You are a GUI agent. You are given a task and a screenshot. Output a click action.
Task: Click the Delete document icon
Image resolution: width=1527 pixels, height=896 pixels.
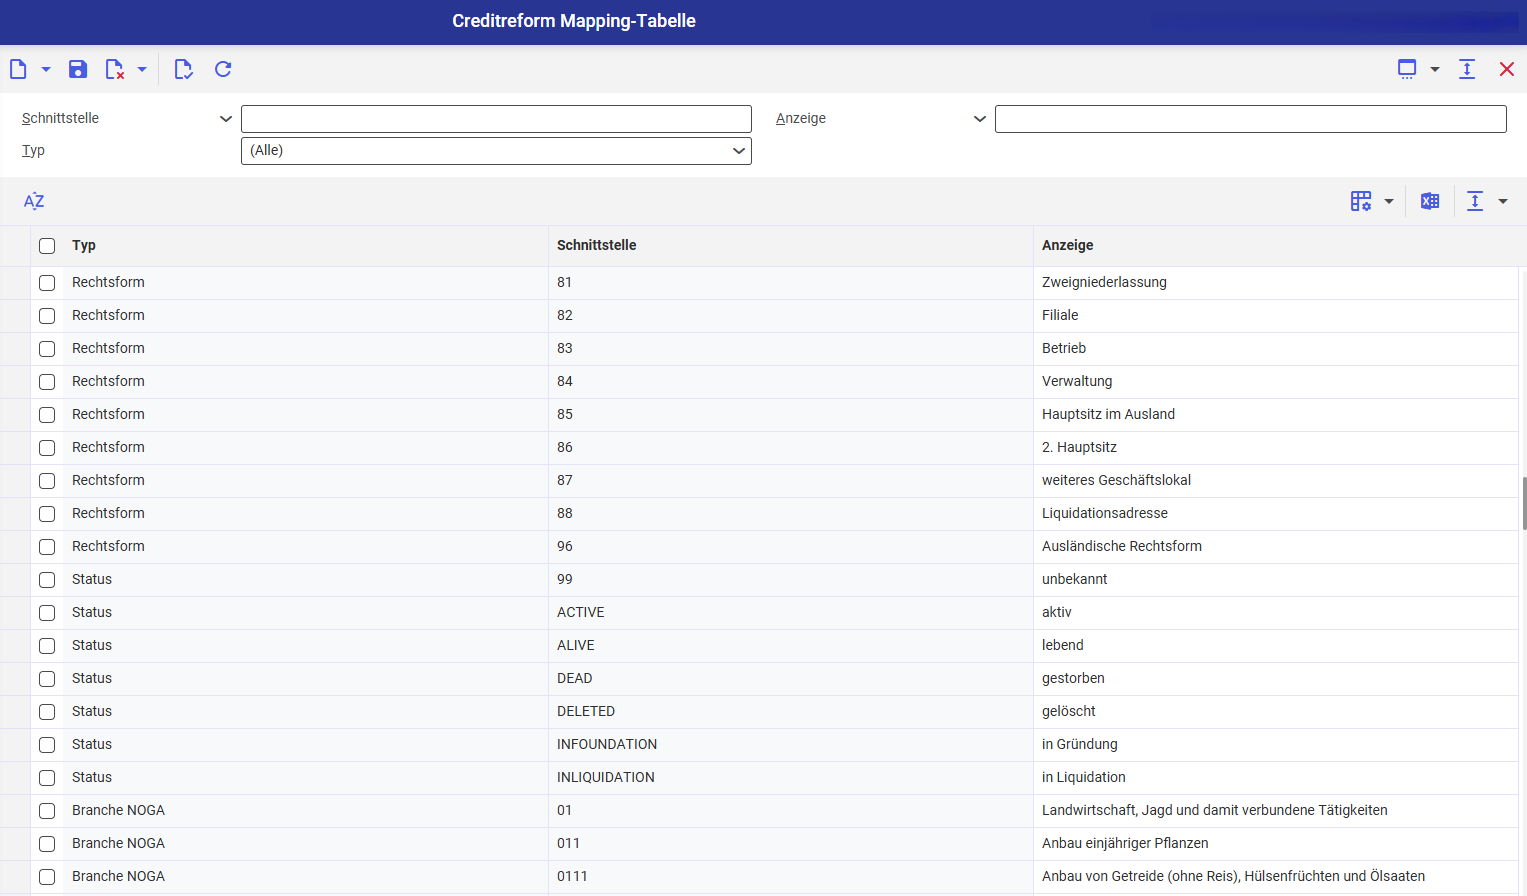pyautogui.click(x=115, y=69)
